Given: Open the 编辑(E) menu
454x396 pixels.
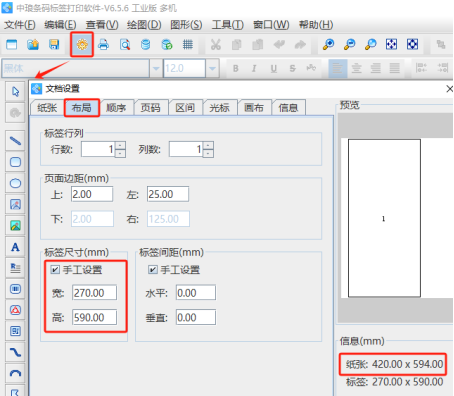Looking at the screenshot, I should (x=60, y=25).
